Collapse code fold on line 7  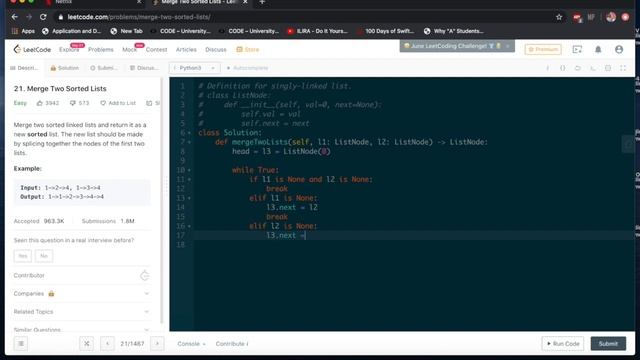coord(189,142)
